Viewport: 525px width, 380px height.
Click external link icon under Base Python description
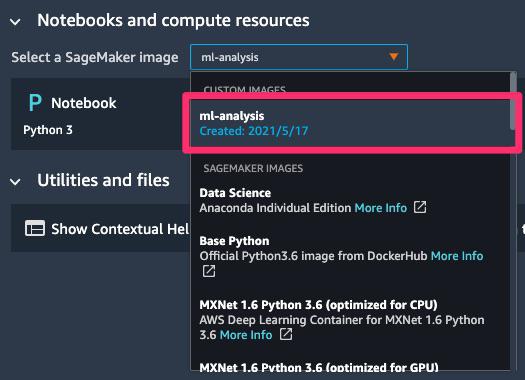coord(209,271)
